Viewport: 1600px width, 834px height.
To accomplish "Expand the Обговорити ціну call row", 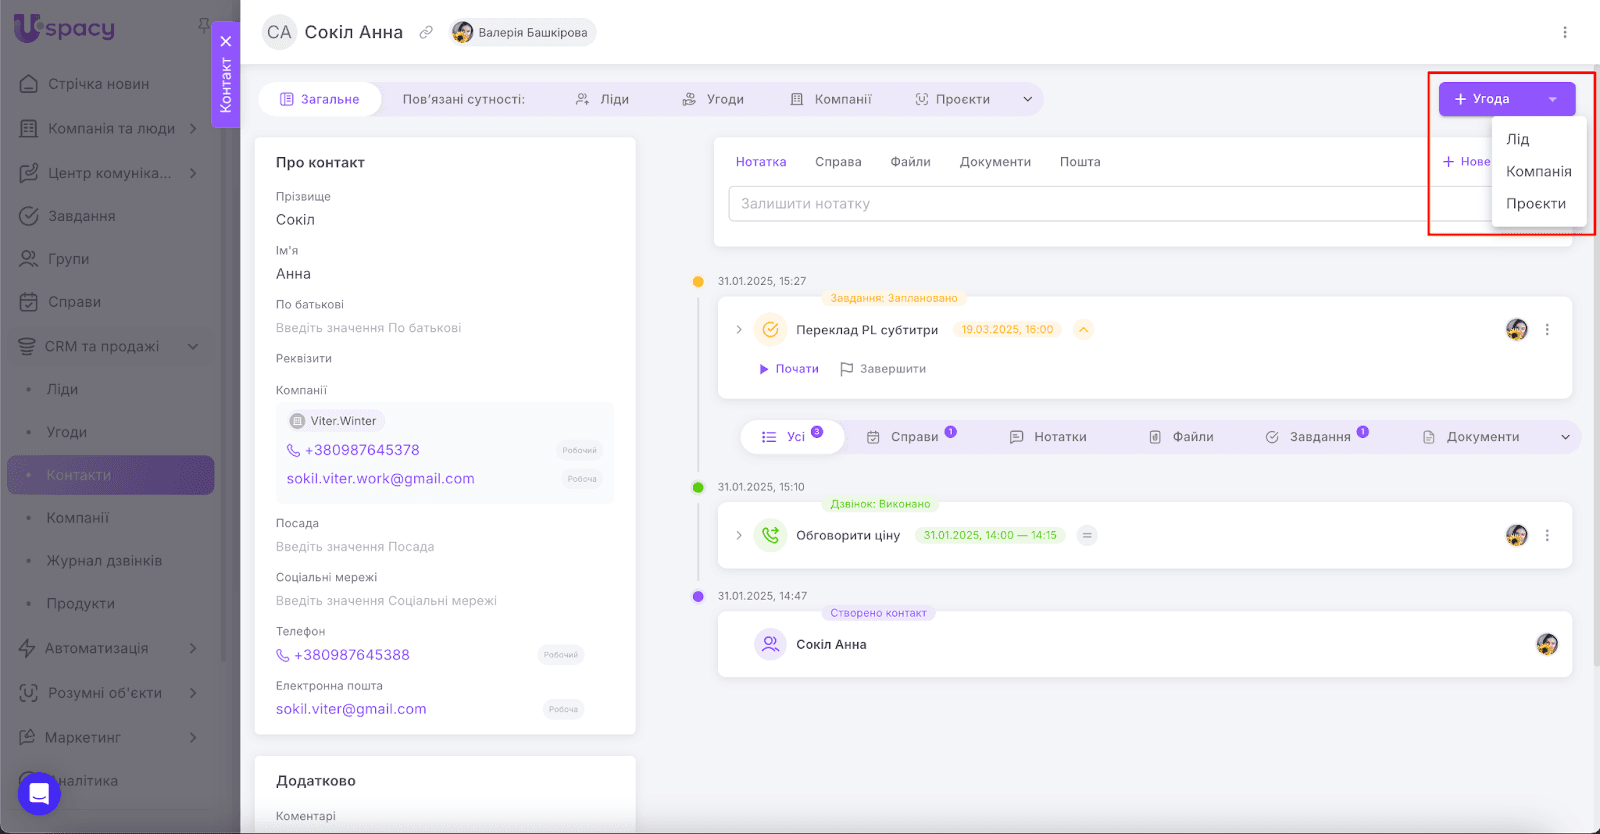I will tap(739, 536).
